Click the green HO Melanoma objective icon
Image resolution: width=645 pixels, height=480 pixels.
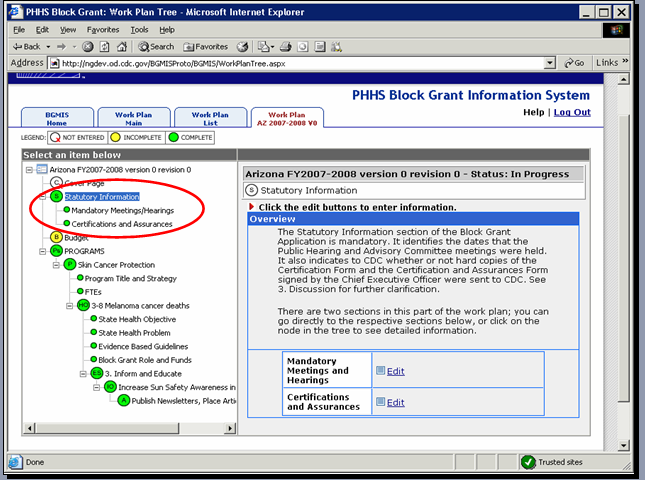84,305
